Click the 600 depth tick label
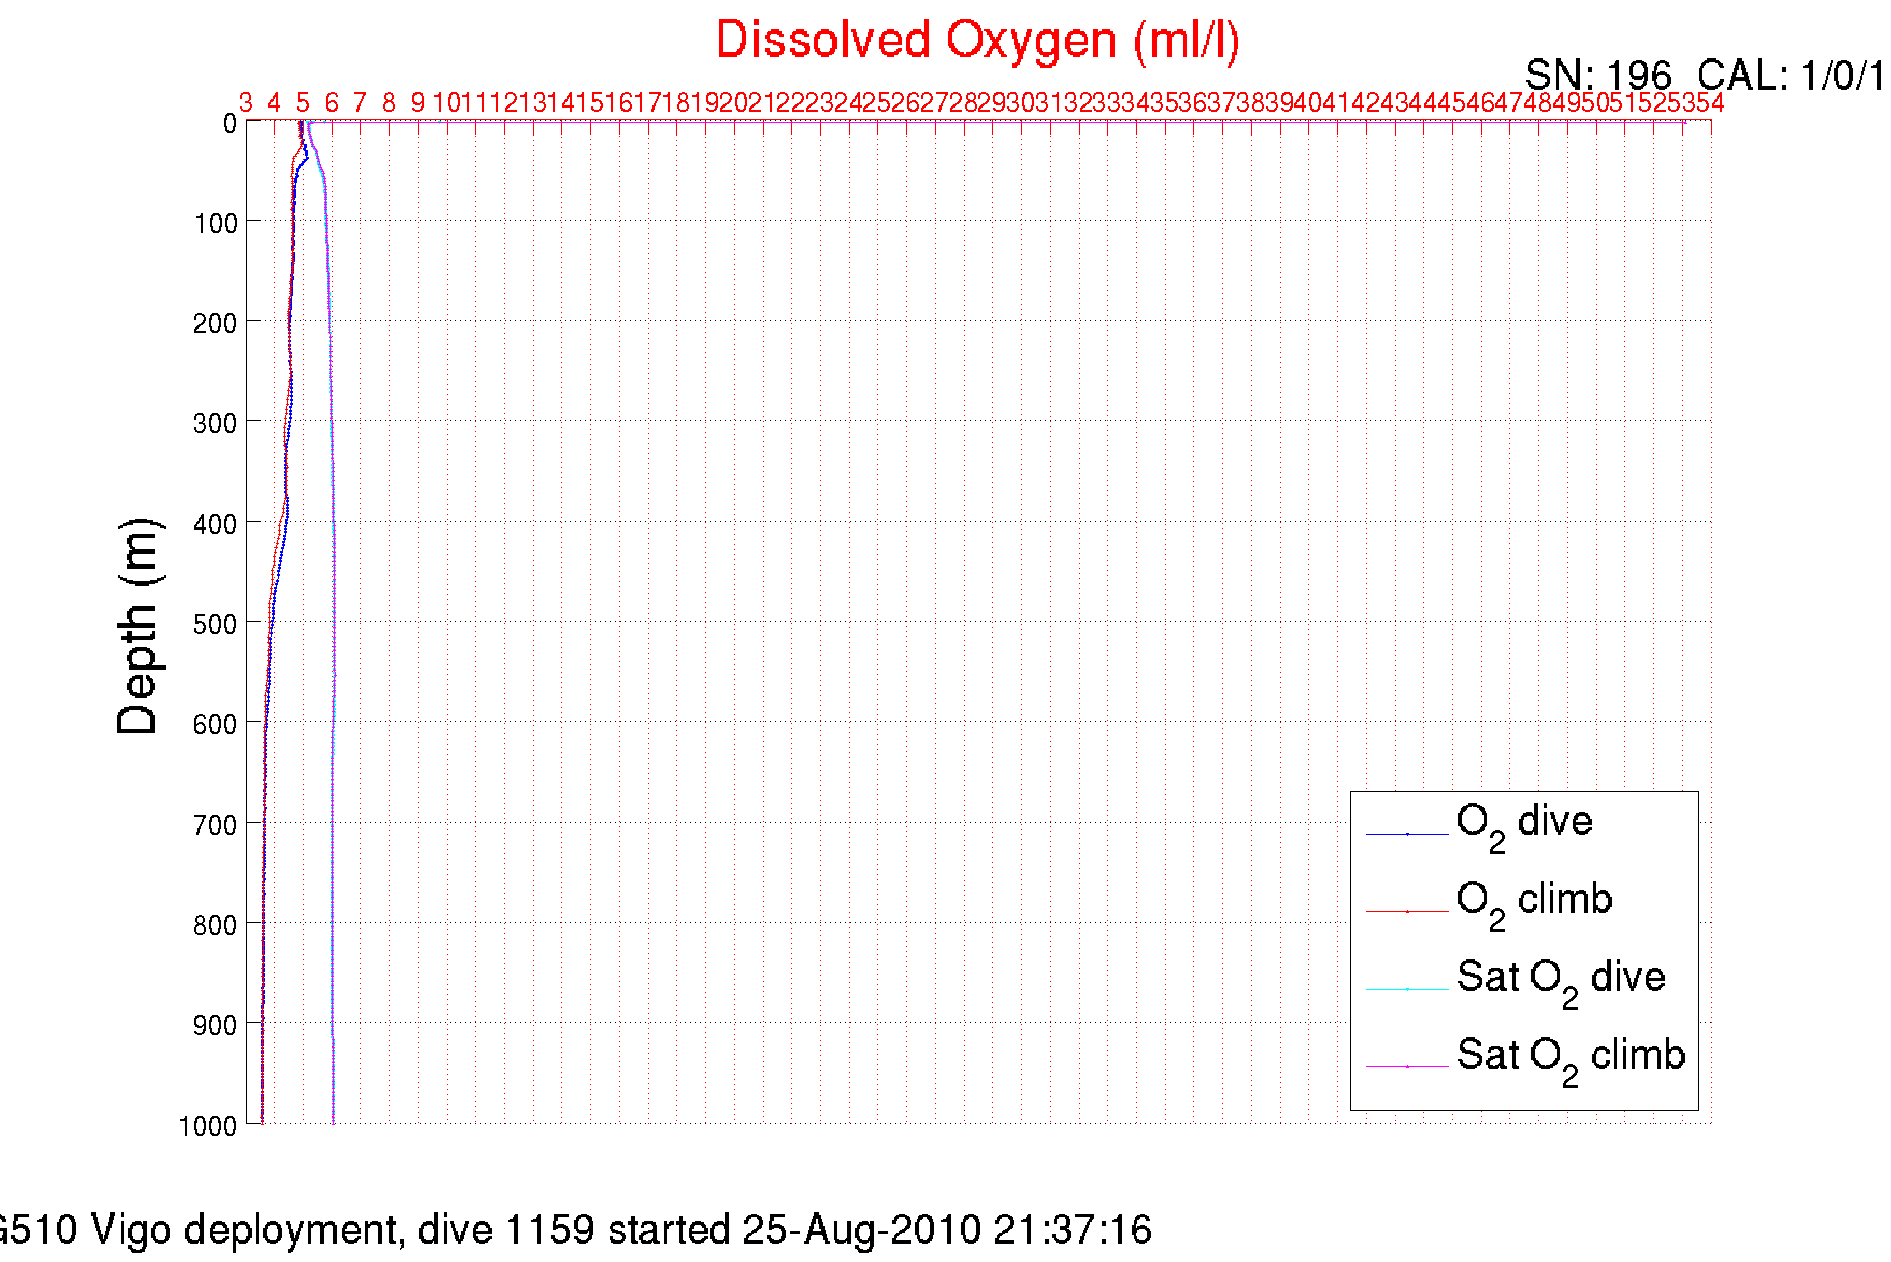 click(x=216, y=724)
